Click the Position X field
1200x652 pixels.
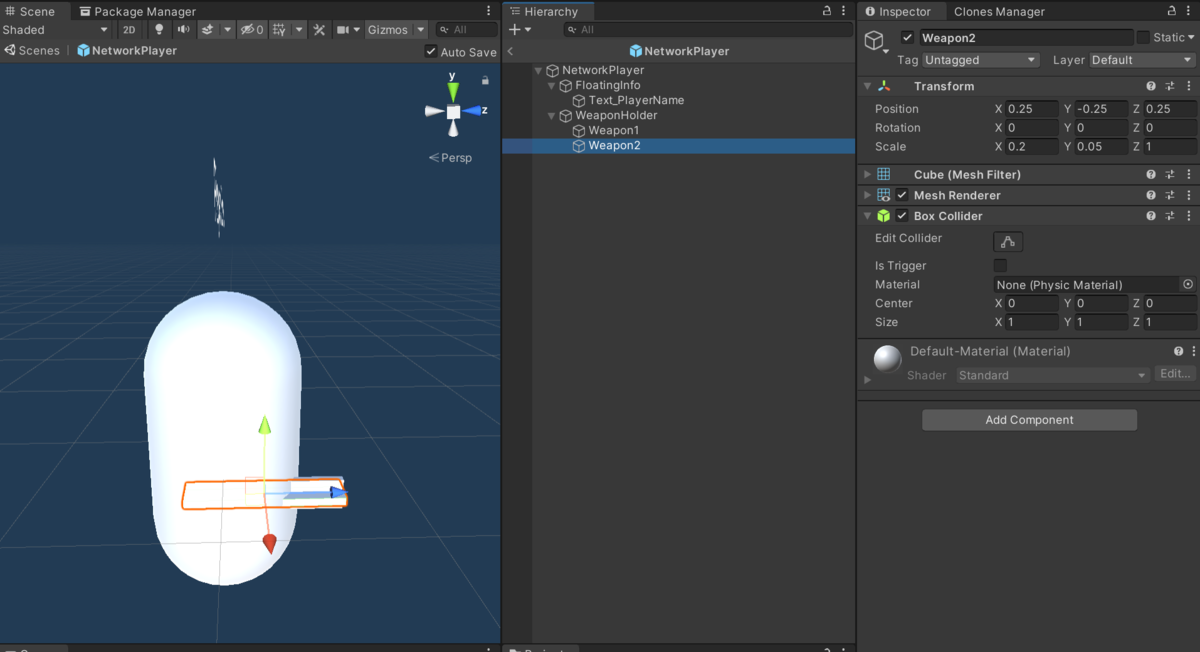1032,109
